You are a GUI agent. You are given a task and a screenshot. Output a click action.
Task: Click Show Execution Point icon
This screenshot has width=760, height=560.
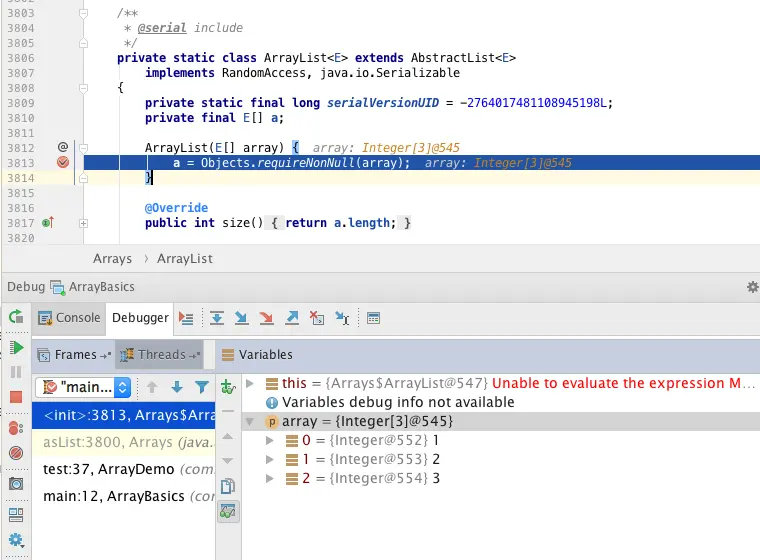pyautogui.click(x=186, y=319)
